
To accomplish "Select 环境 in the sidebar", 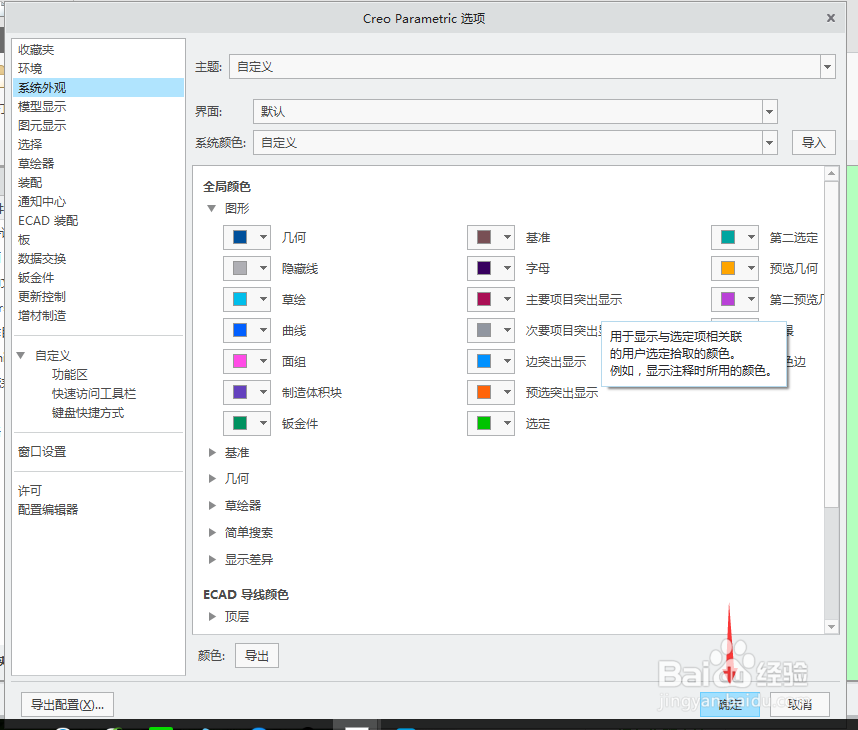I will tap(98, 68).
